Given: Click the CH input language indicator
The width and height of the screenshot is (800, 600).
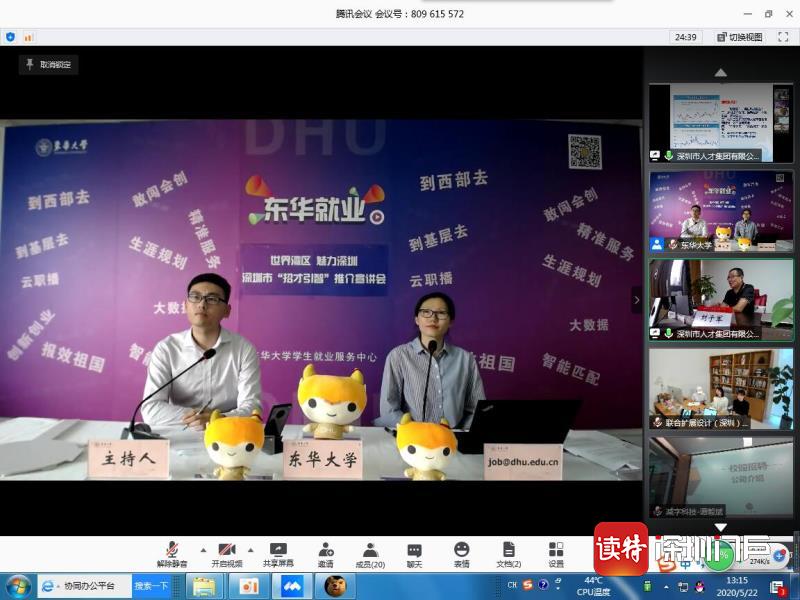Looking at the screenshot, I should (x=512, y=585).
